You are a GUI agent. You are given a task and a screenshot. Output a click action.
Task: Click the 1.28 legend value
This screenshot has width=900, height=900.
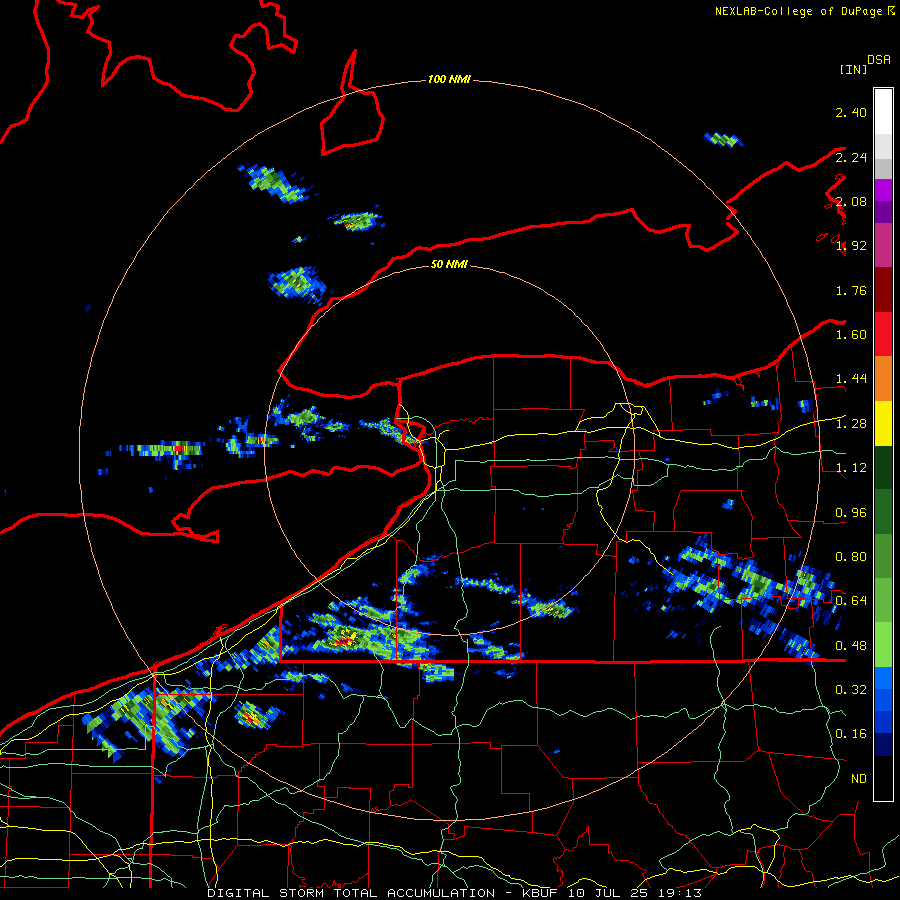tap(851, 424)
